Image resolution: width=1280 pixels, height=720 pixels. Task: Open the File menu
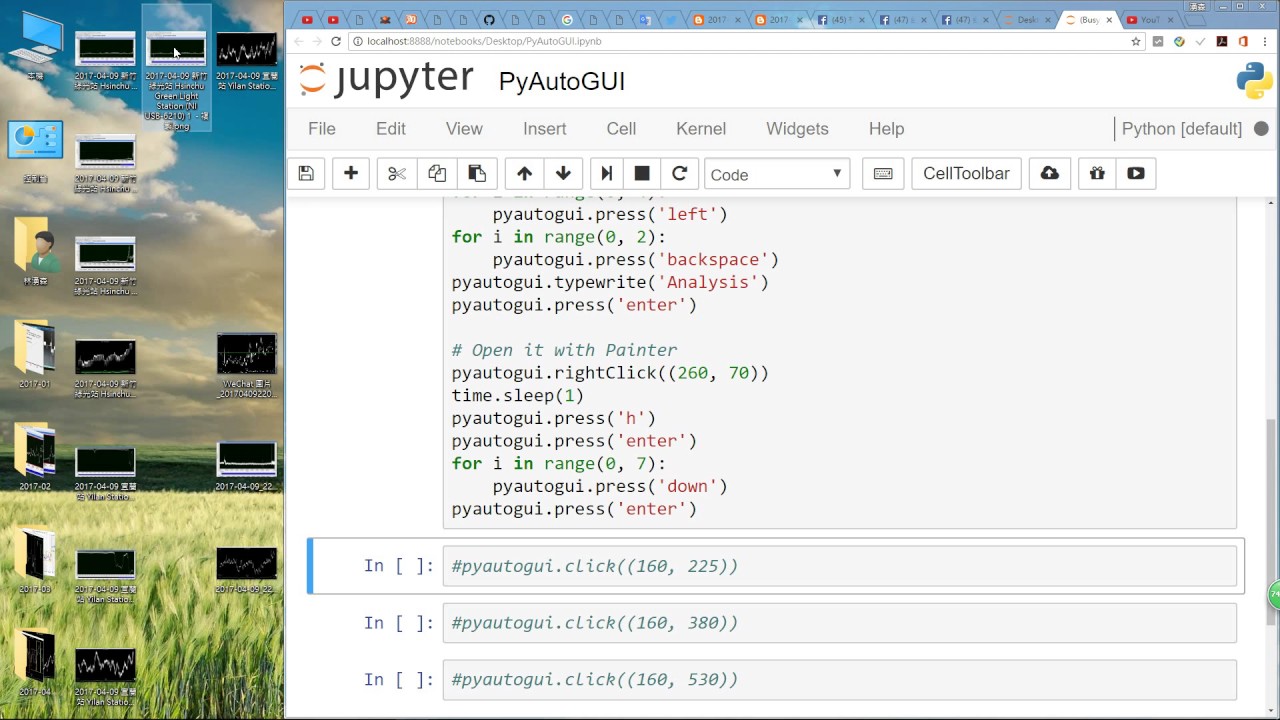pyautogui.click(x=322, y=129)
